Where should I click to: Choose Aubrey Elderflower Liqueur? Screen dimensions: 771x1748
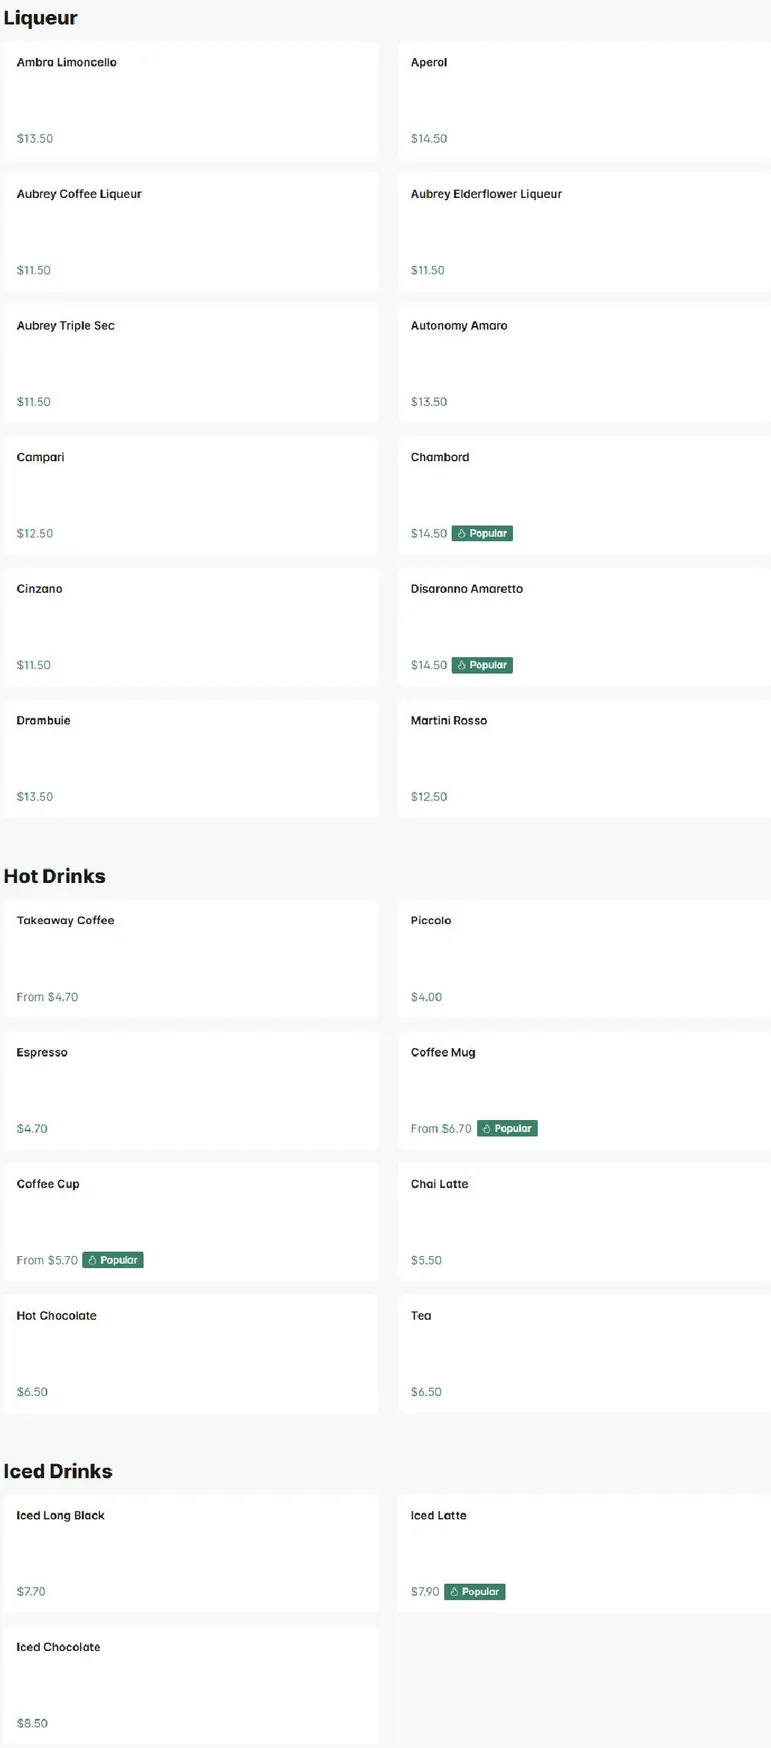click(584, 232)
